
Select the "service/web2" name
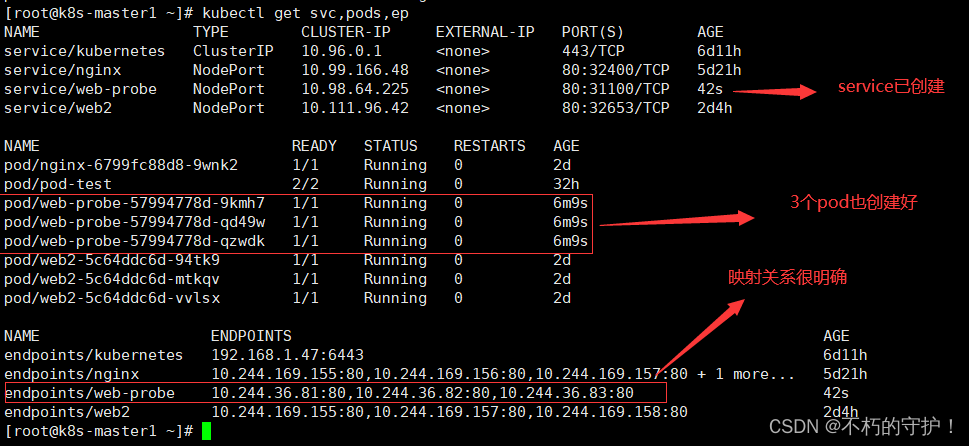tap(58, 108)
